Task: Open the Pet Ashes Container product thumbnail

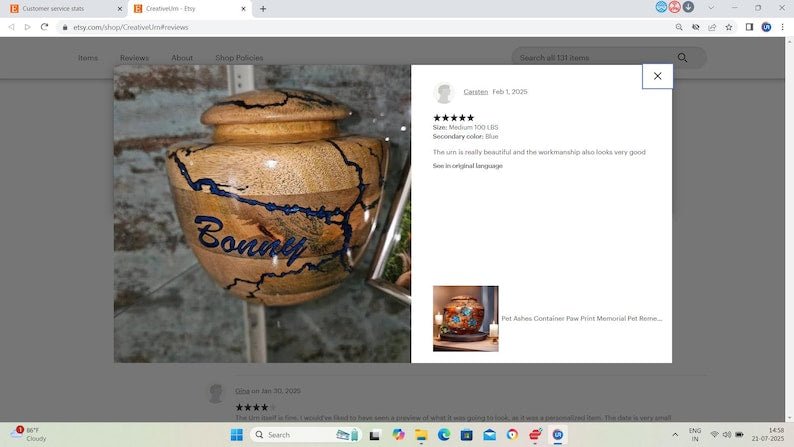Action: (465, 318)
